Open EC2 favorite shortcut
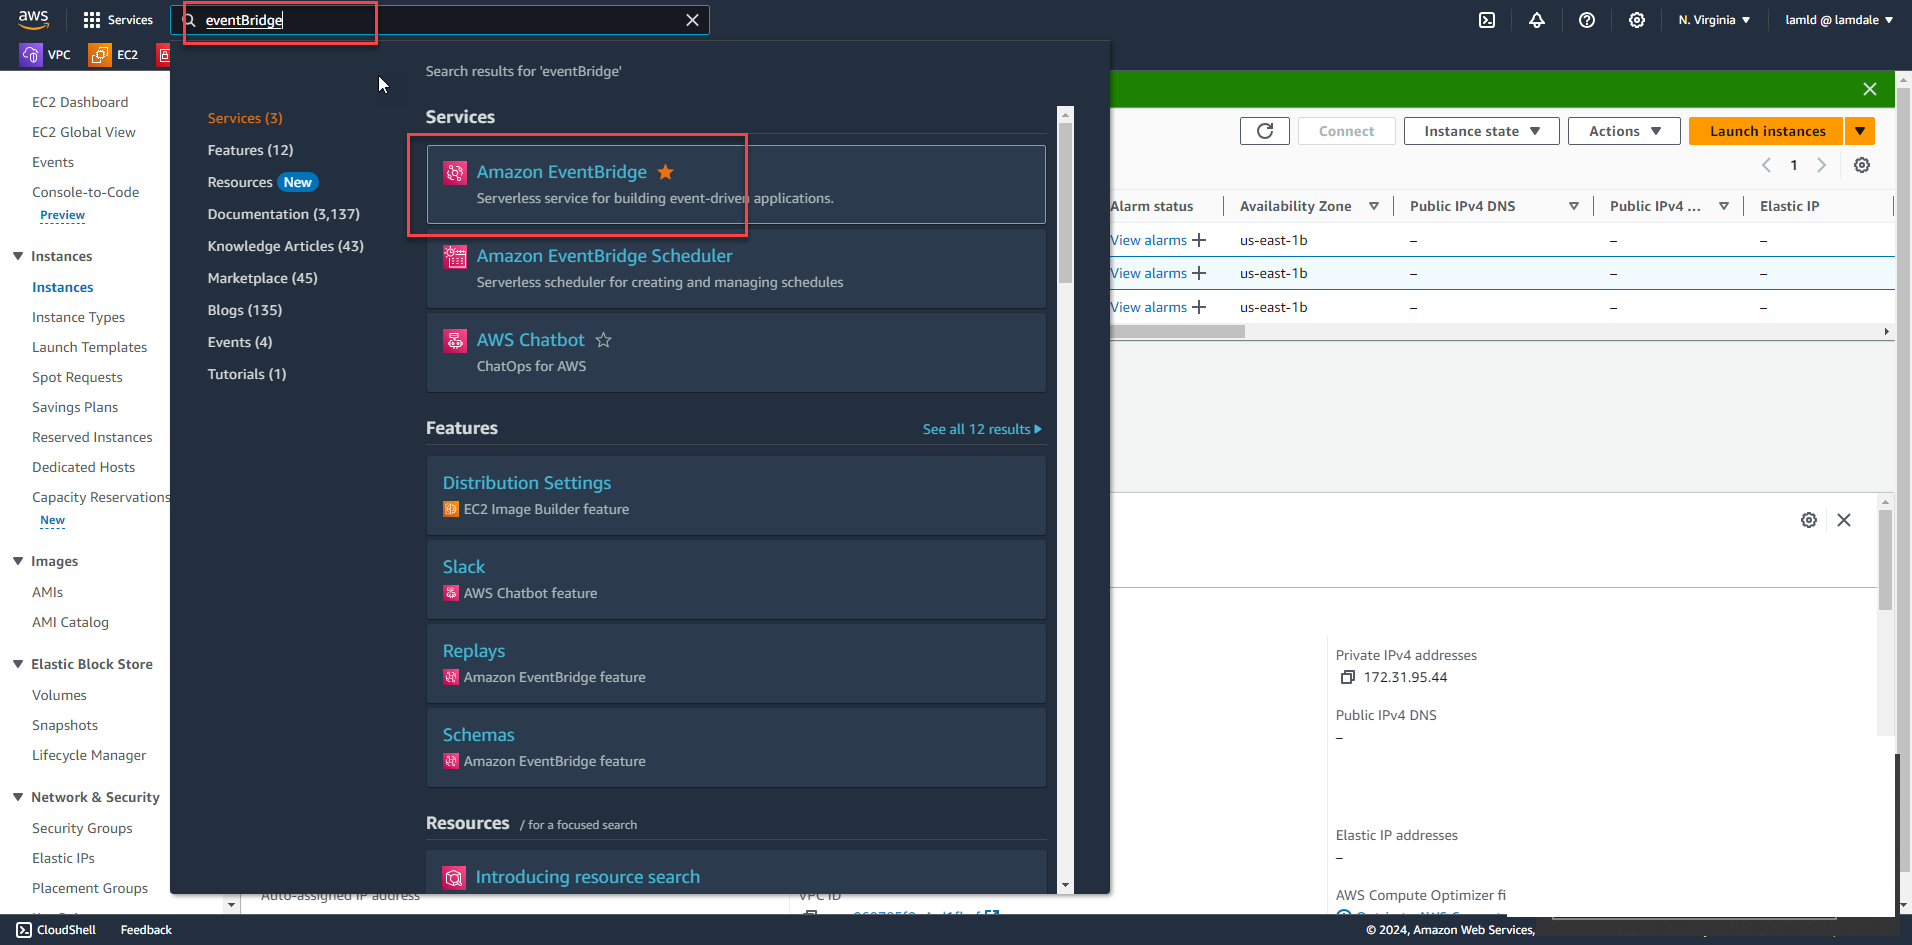This screenshot has height=945, width=1912. tap(114, 55)
